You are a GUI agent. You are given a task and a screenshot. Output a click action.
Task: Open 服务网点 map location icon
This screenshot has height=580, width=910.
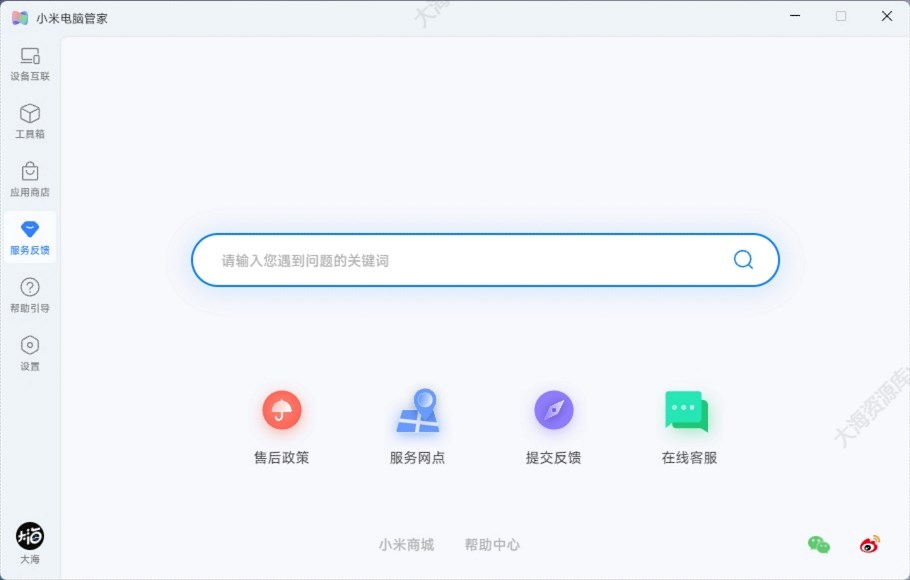pos(418,410)
